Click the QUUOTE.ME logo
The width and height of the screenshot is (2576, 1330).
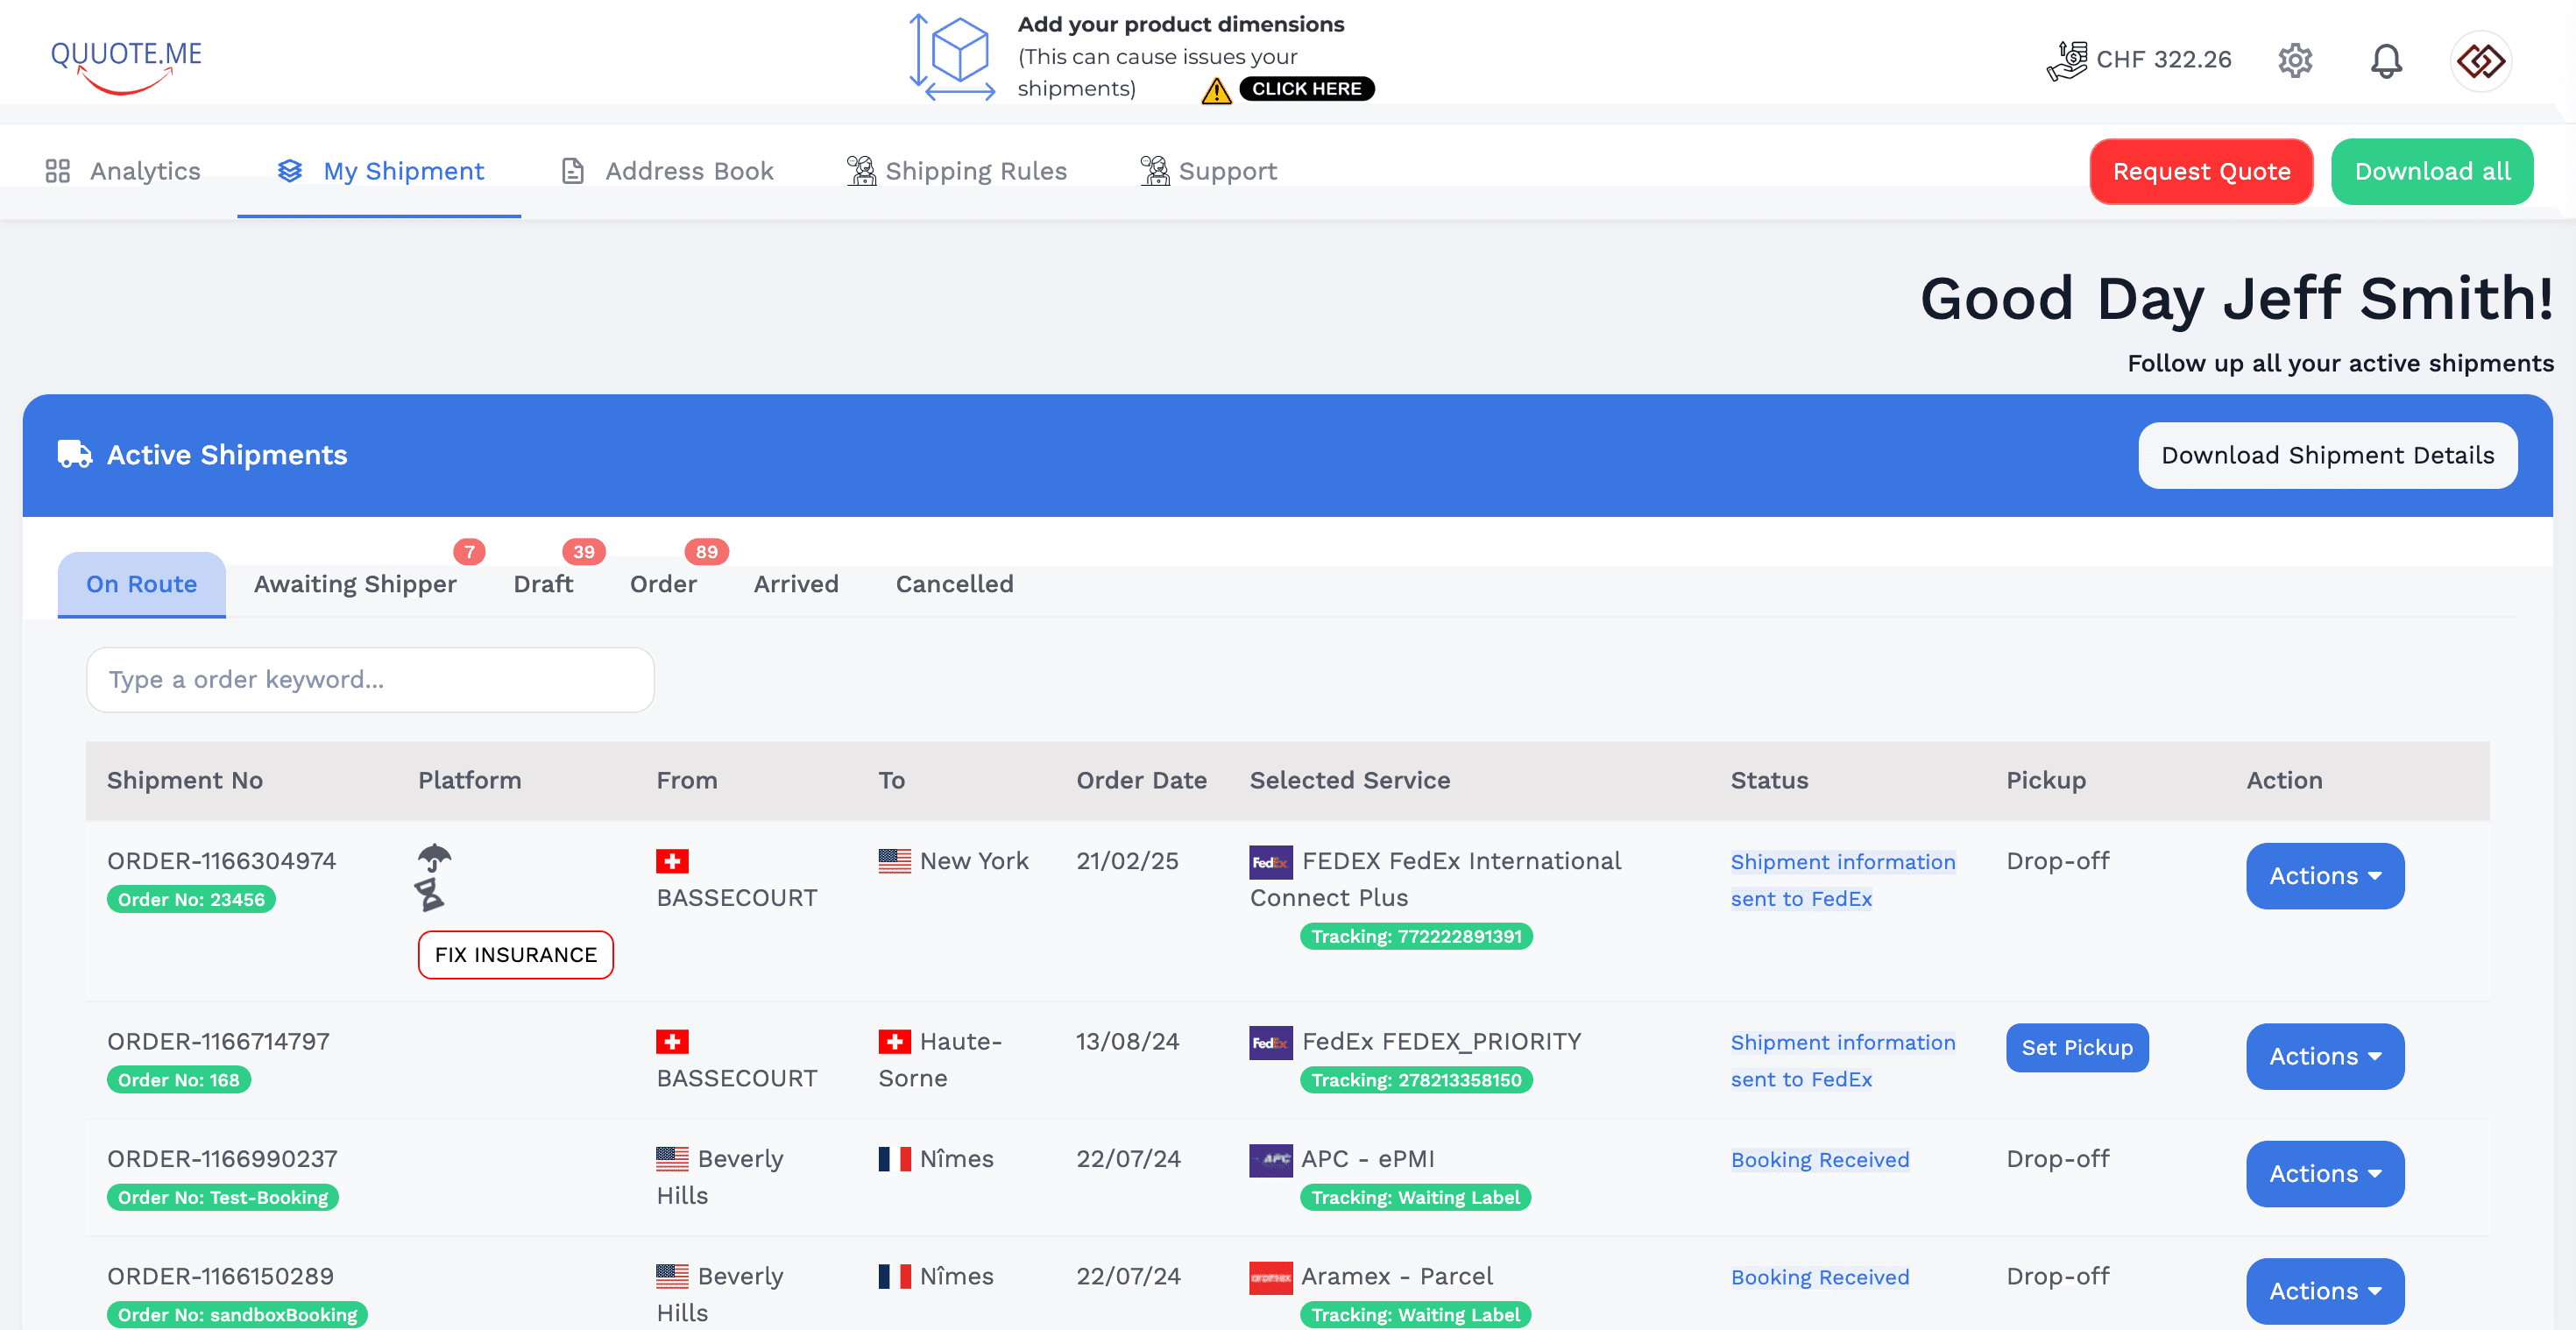pyautogui.click(x=125, y=60)
